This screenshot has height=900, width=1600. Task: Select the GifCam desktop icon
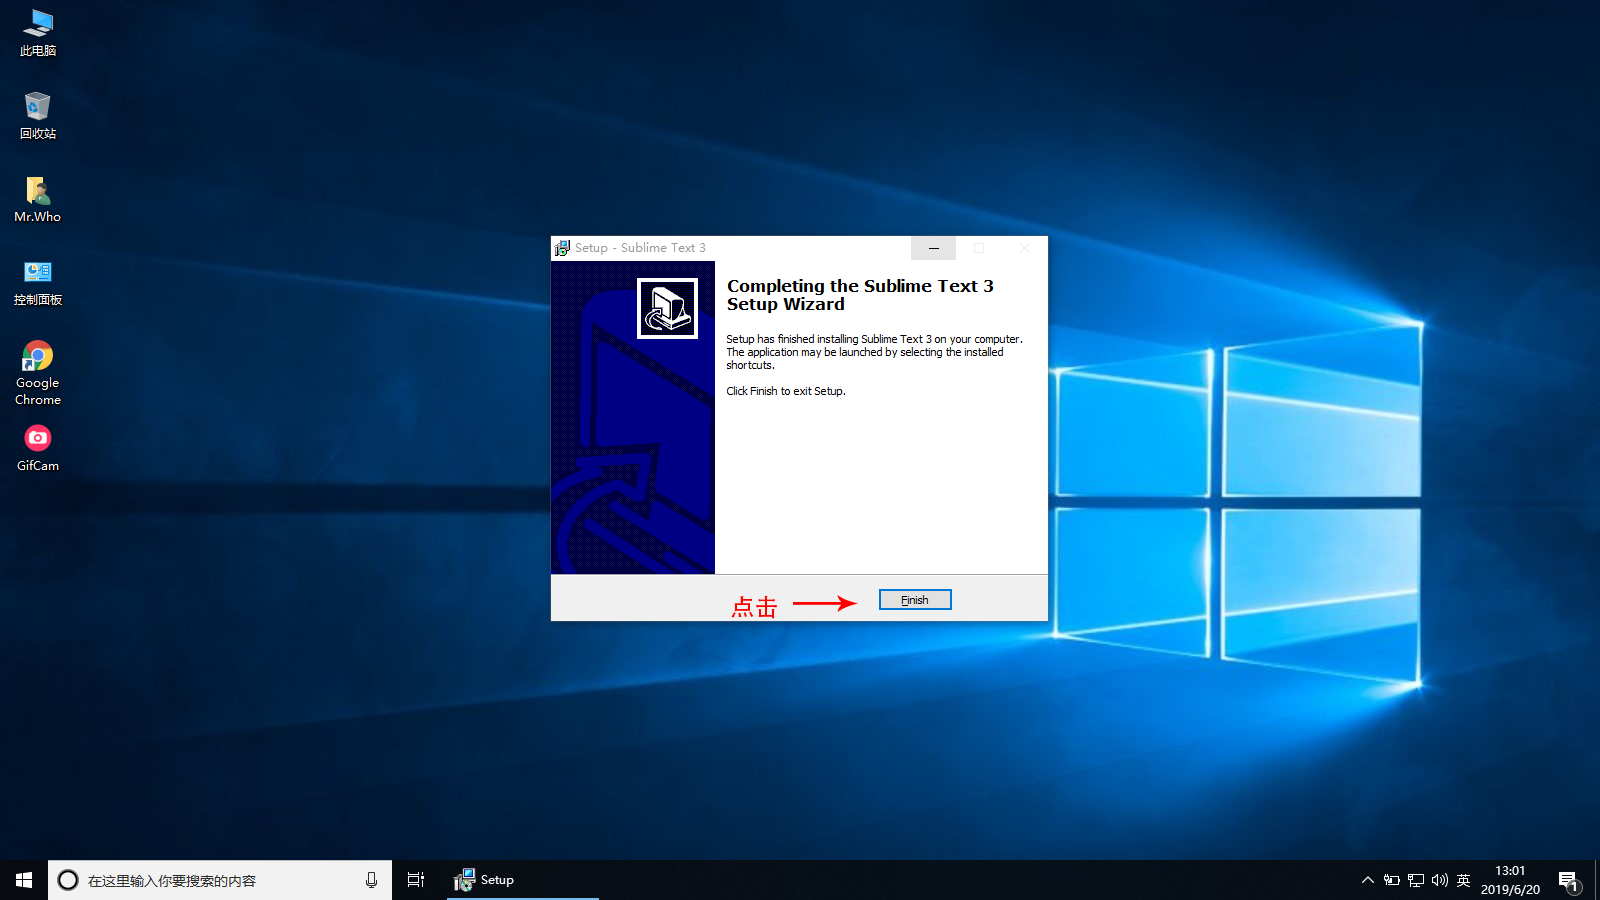38,448
